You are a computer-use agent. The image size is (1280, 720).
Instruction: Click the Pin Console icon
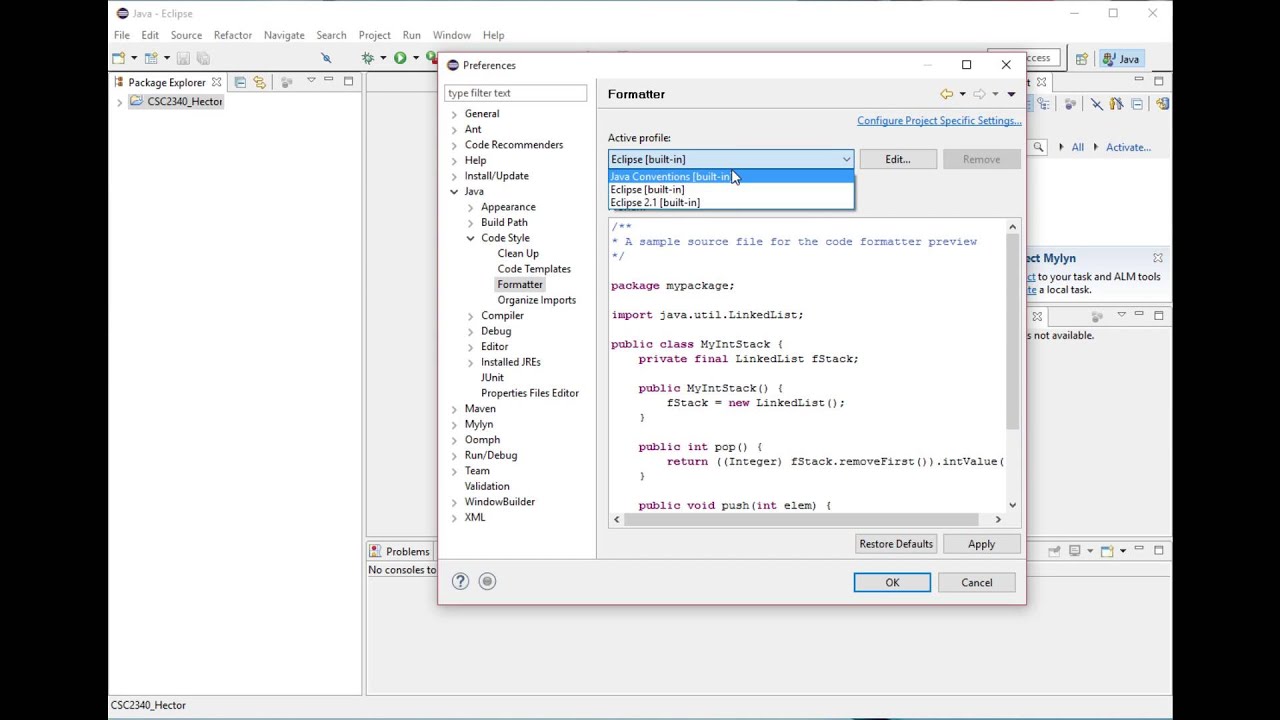(x=1054, y=551)
